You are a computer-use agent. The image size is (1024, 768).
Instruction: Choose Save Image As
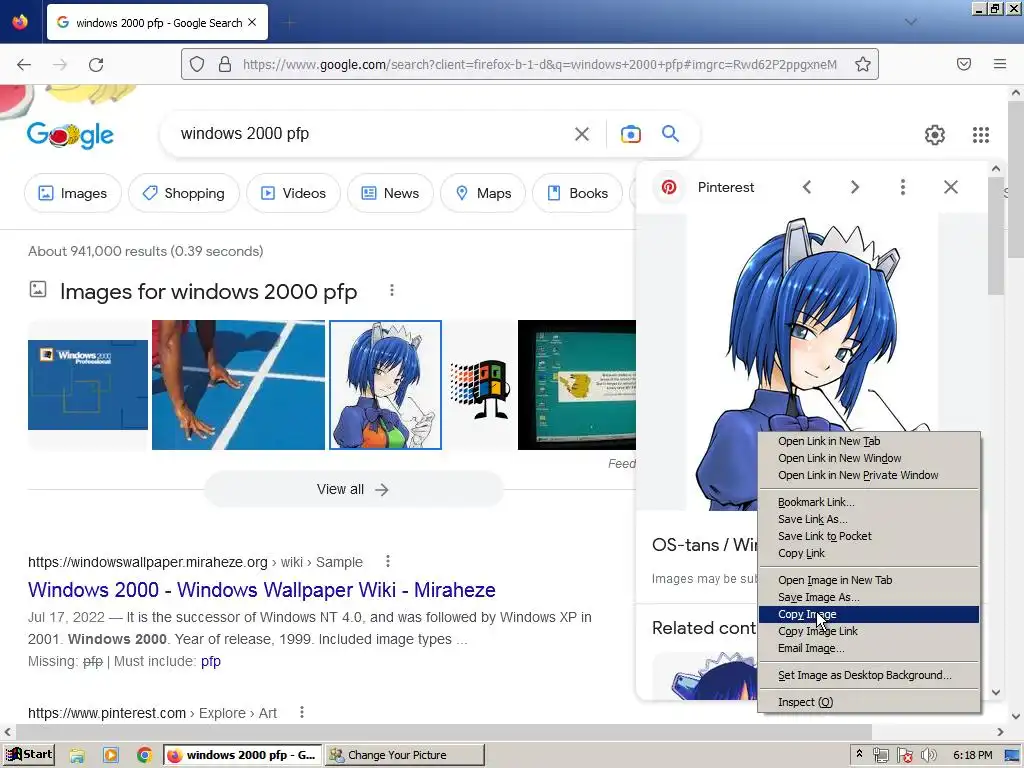pos(869,597)
